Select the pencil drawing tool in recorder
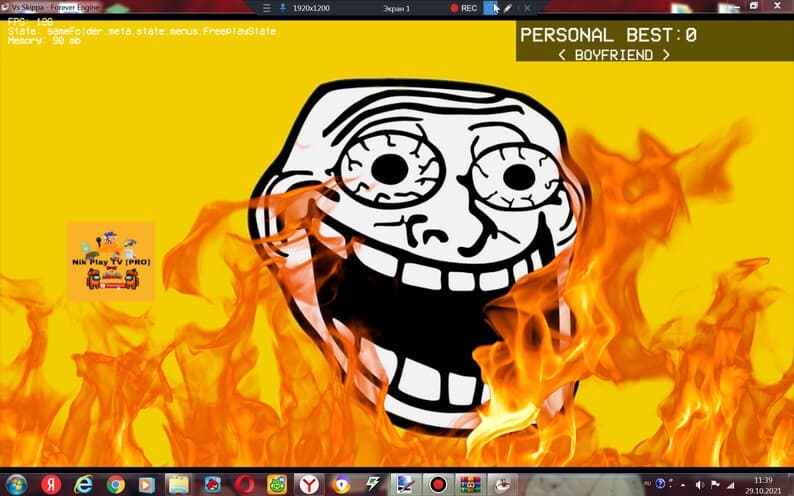794x496 pixels. (508, 8)
